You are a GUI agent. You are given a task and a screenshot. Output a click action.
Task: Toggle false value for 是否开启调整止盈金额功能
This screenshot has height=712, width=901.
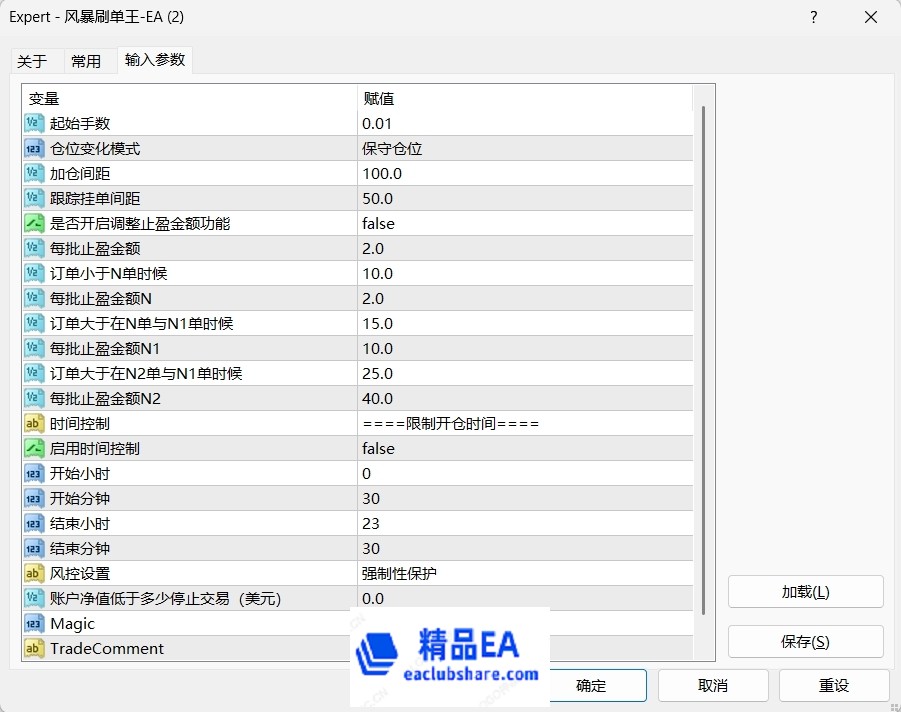coord(379,224)
